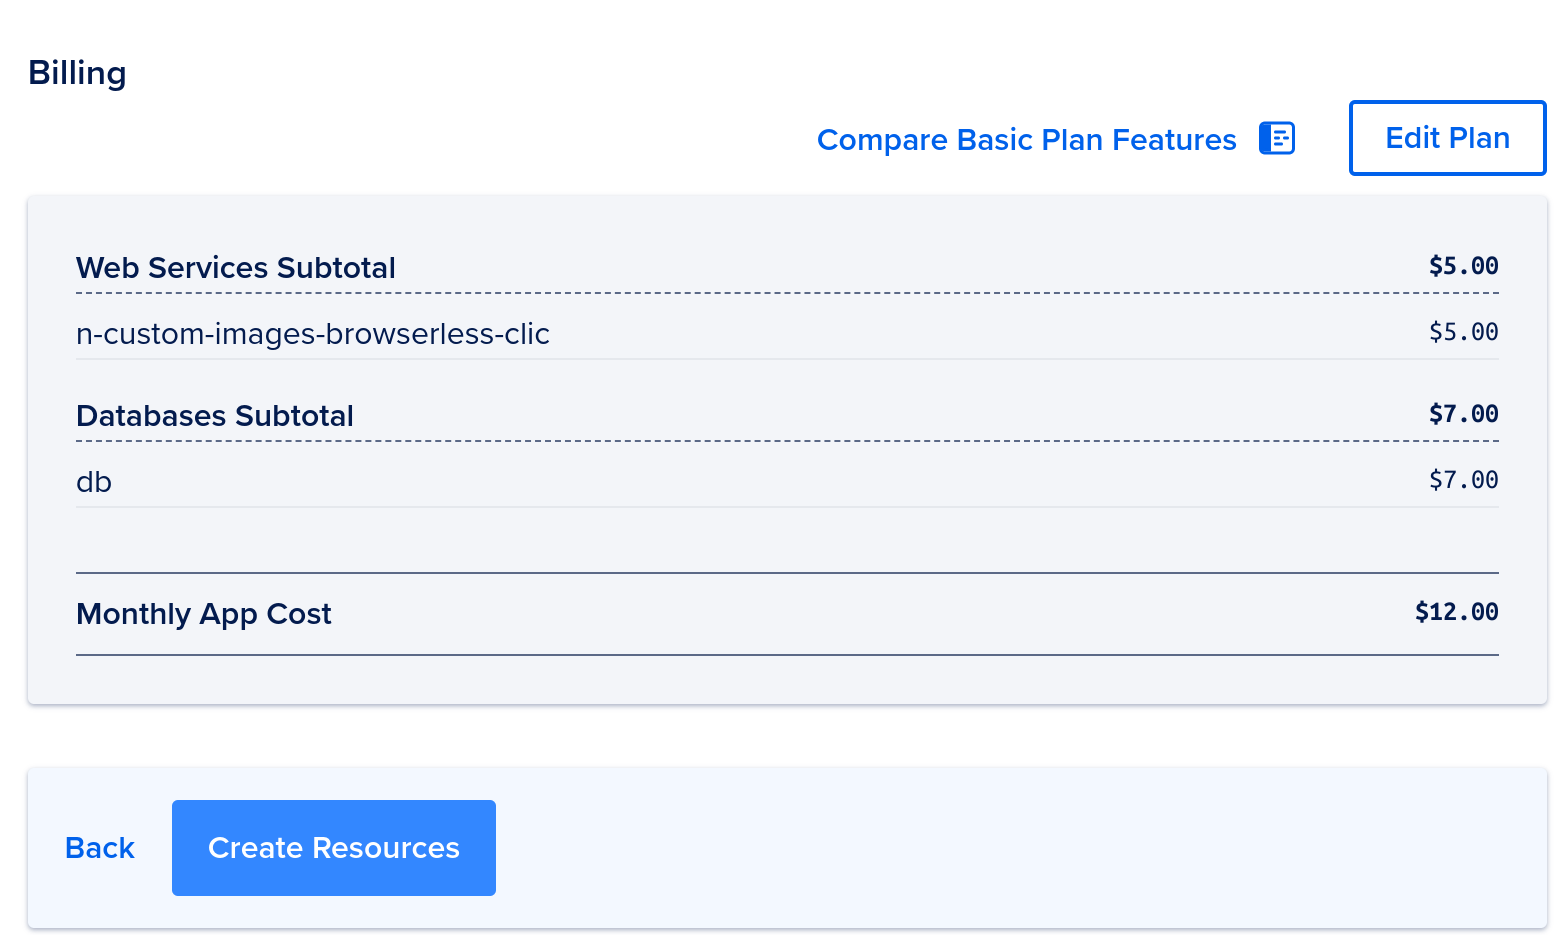Click the $7.00 price beside db
1563x935 pixels.
pyautogui.click(x=1463, y=480)
